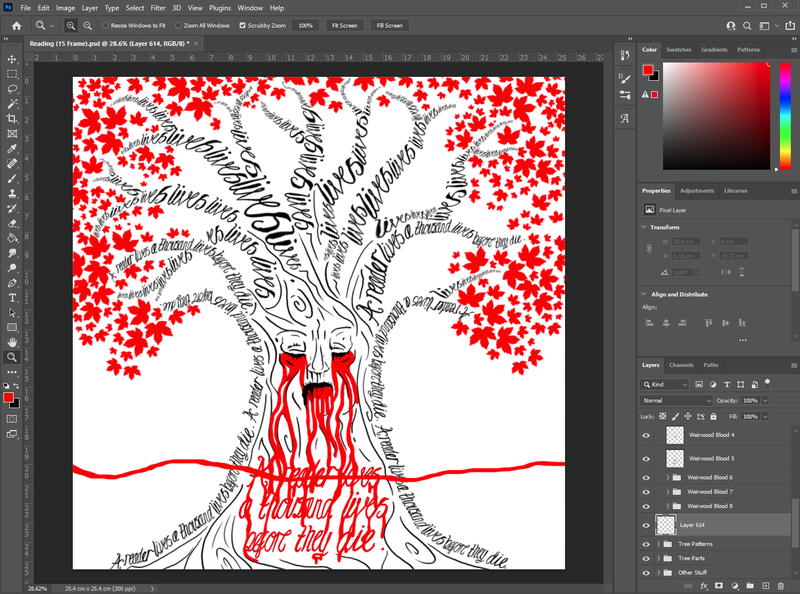Uncheck the Scrubby Zoom checkbox
The width and height of the screenshot is (800, 594).
click(243, 25)
